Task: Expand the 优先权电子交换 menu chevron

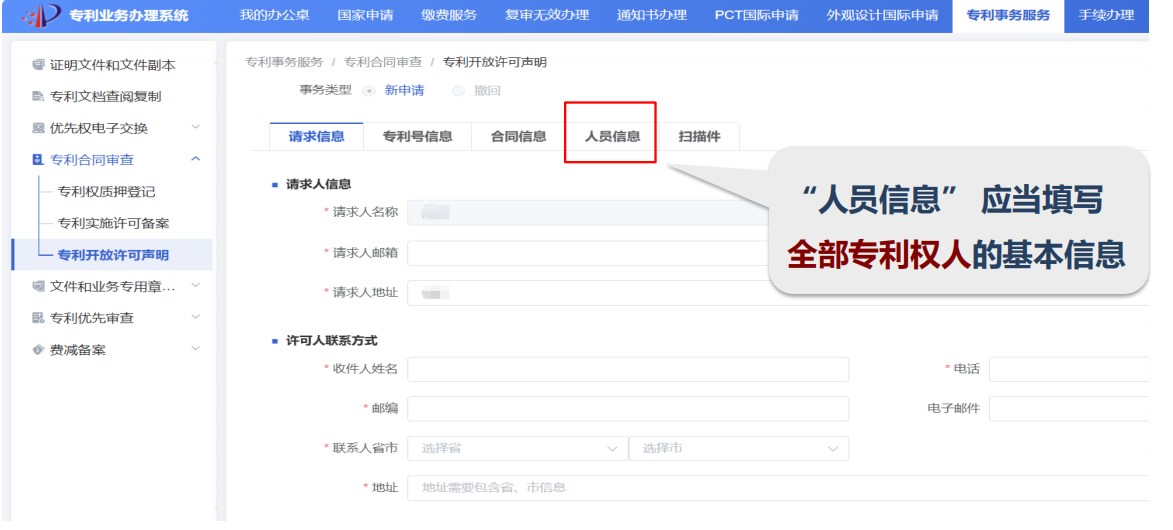Action: tap(195, 128)
